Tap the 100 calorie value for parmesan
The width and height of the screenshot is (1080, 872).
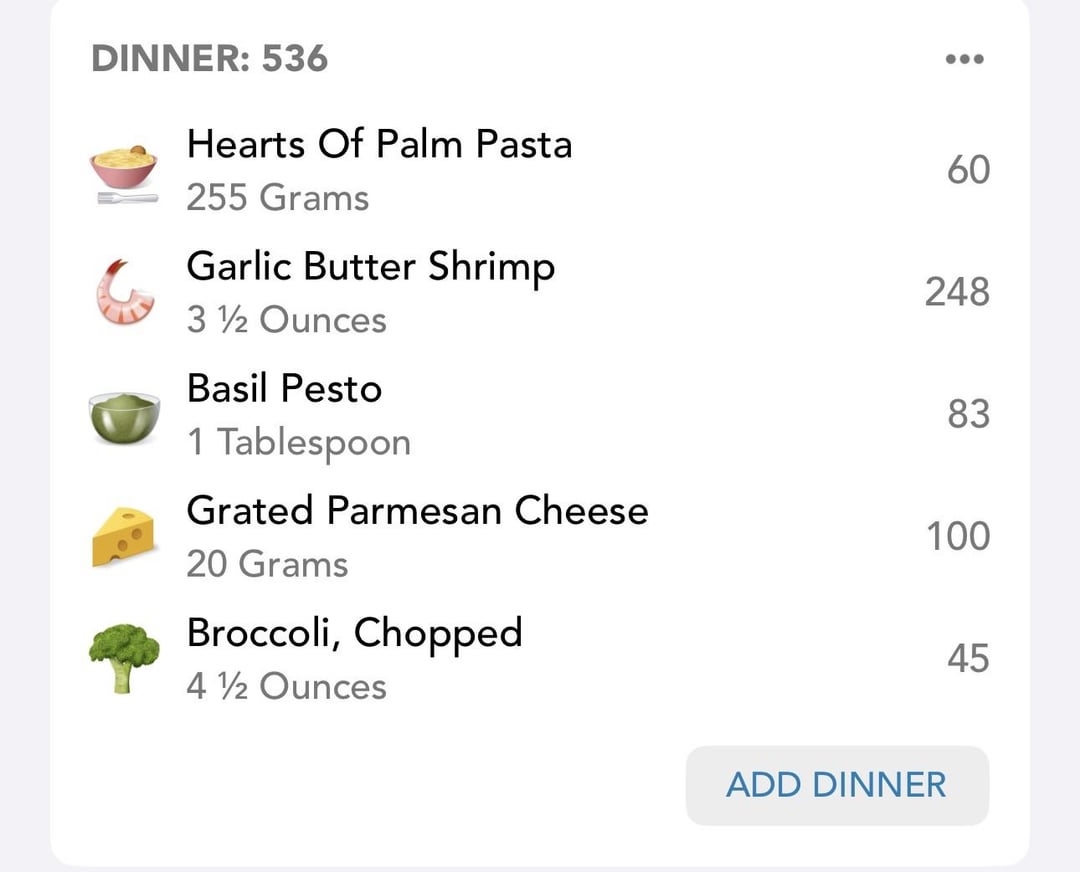click(958, 537)
